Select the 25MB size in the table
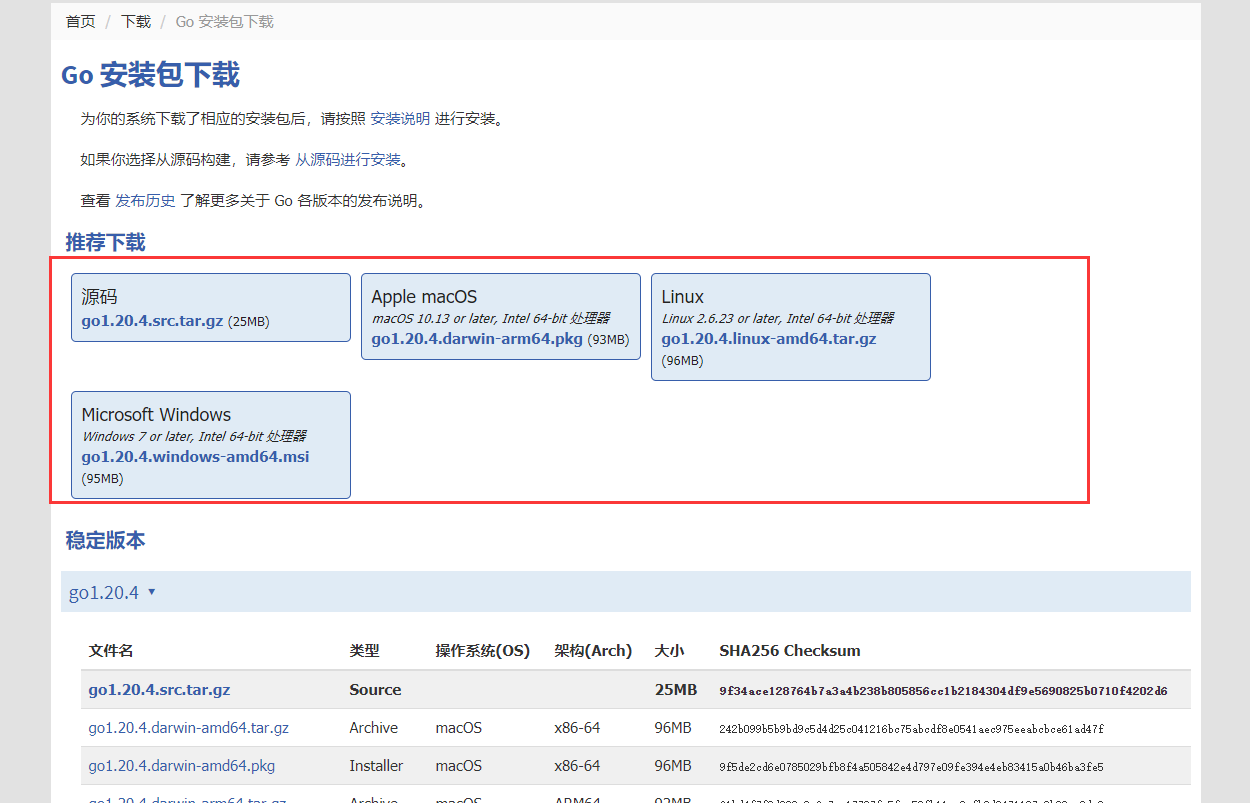The image size is (1250, 803). click(x=676, y=690)
